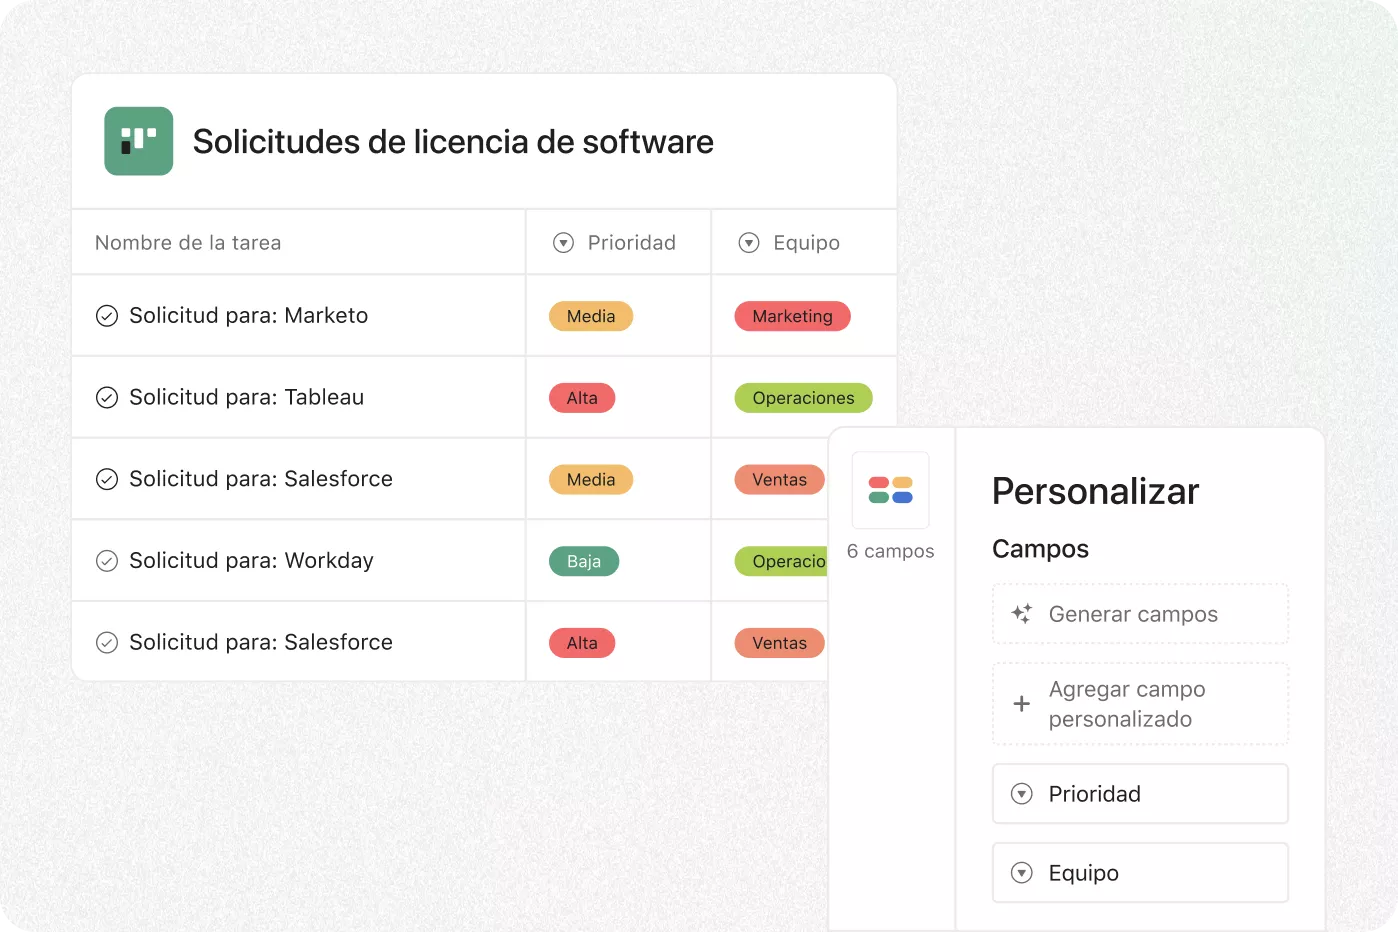The image size is (1398, 932).
Task: Click the plus icon for Agregar campo personalizado
Action: pyautogui.click(x=1021, y=704)
